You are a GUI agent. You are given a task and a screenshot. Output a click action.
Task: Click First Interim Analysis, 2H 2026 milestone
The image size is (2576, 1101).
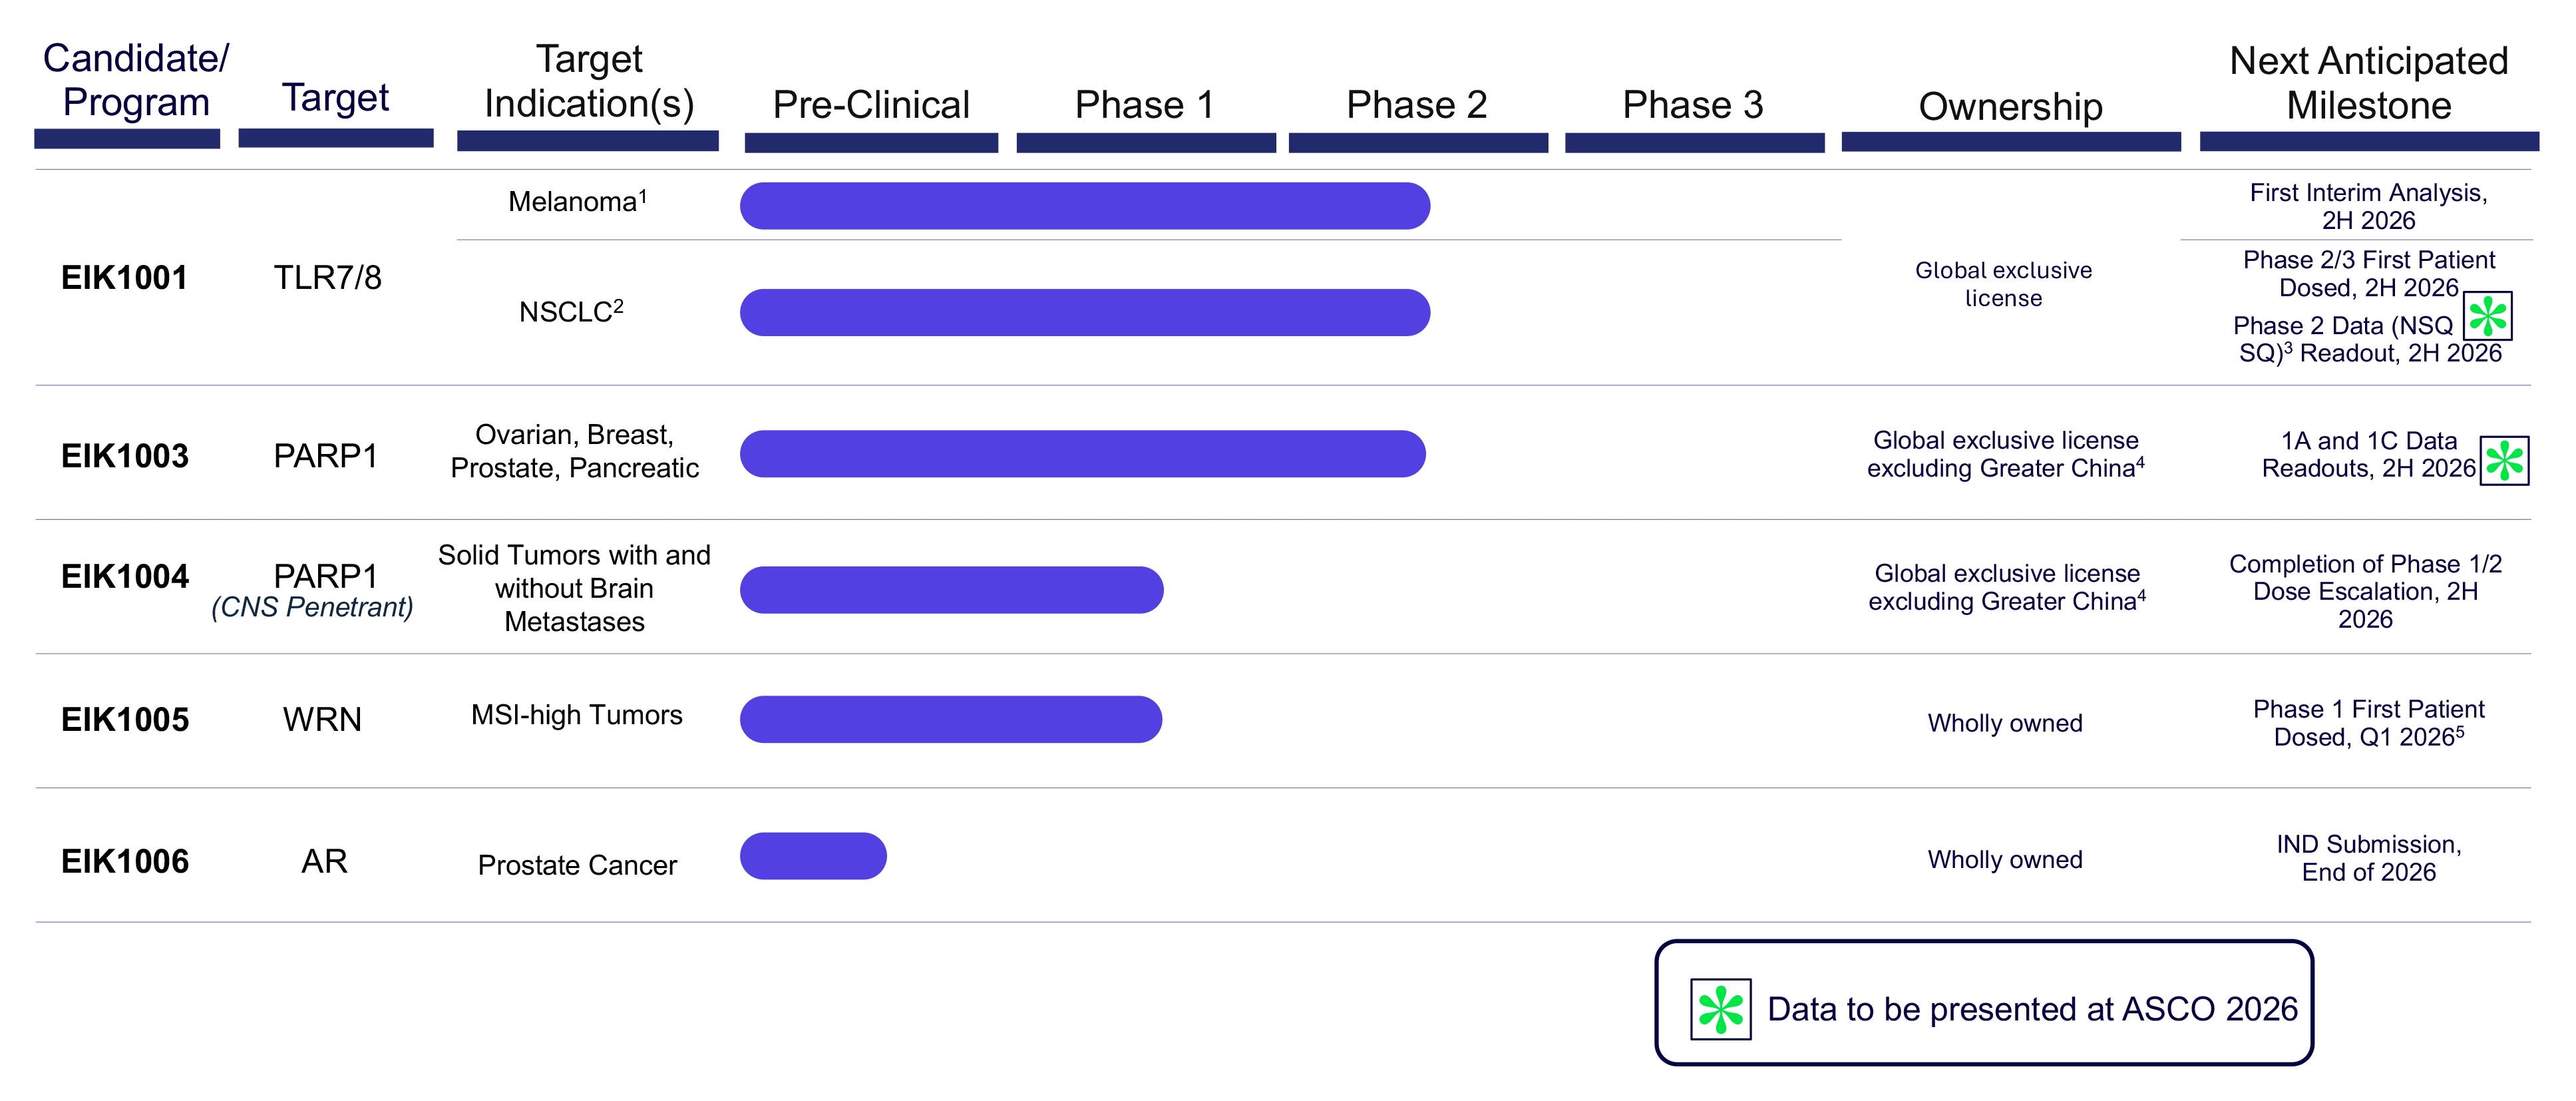[x=2369, y=206]
